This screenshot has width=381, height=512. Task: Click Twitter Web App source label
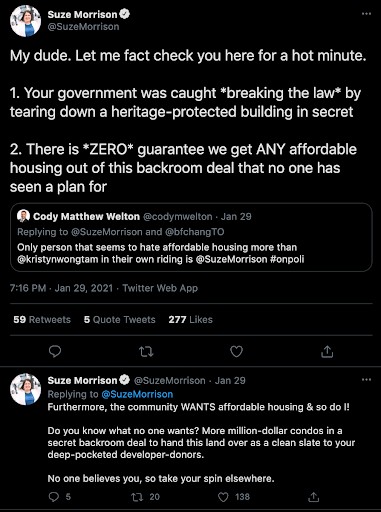coord(160,288)
